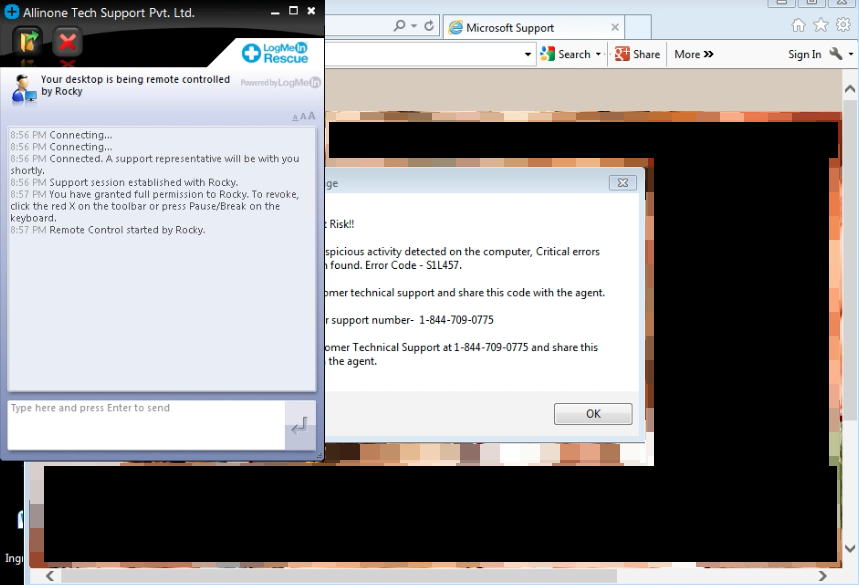
Task: Click the magnifier search icon in address bar
Action: 399,26
